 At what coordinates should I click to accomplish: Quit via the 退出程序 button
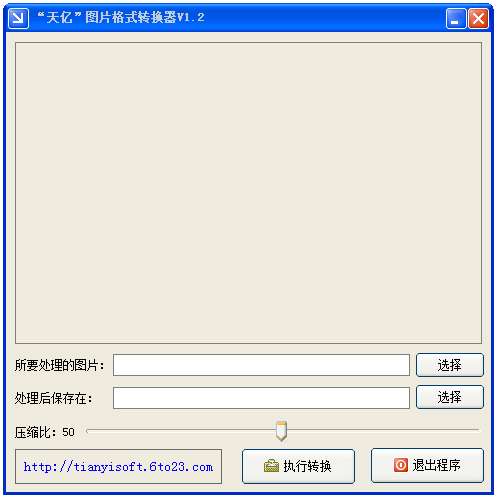[x=427, y=465]
